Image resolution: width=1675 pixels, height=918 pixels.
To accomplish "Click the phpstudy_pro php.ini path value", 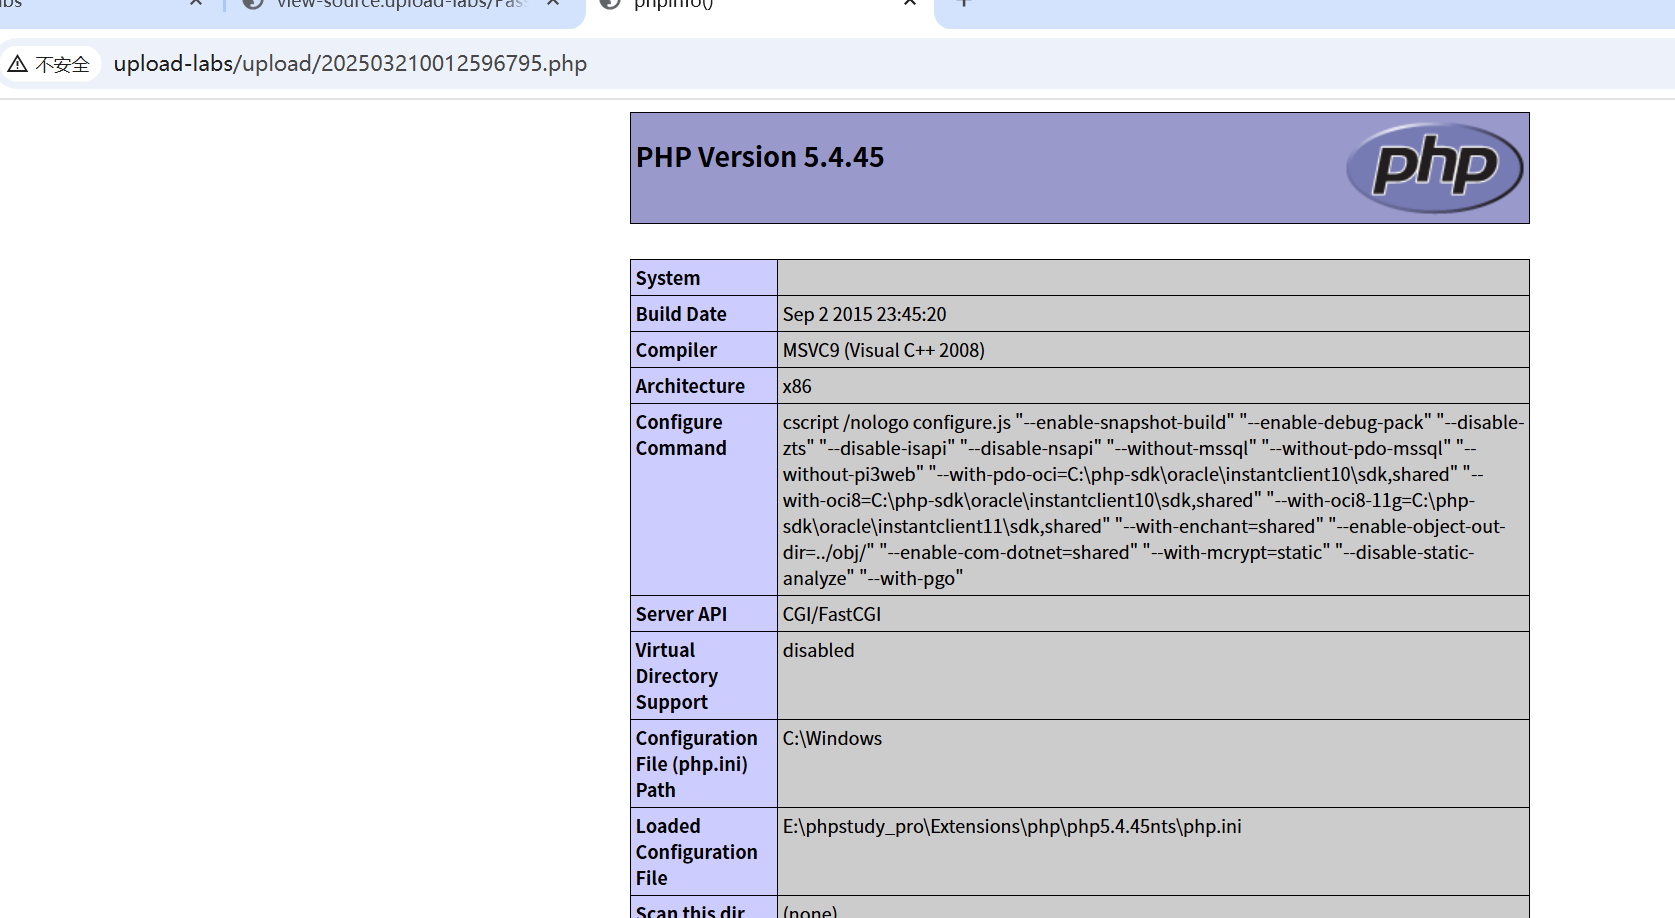I will pyautogui.click(x=1012, y=826).
